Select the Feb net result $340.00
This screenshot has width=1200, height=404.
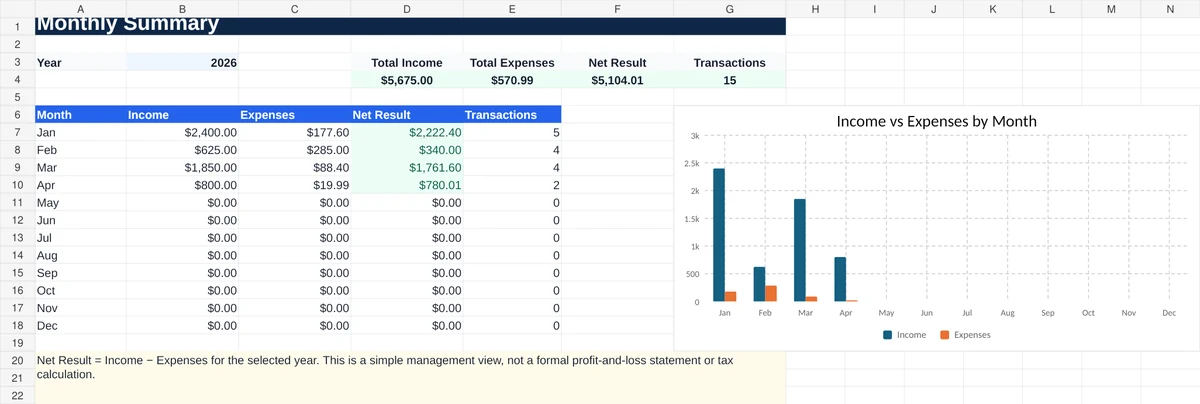pos(406,150)
